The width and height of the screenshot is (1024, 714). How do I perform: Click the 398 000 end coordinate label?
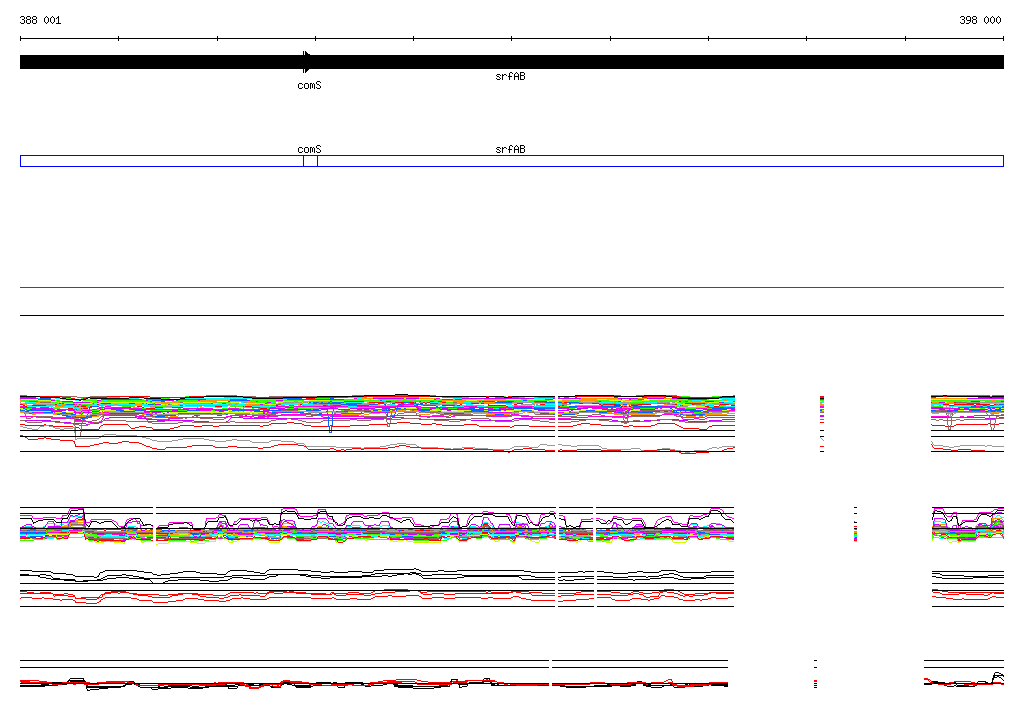[980, 20]
